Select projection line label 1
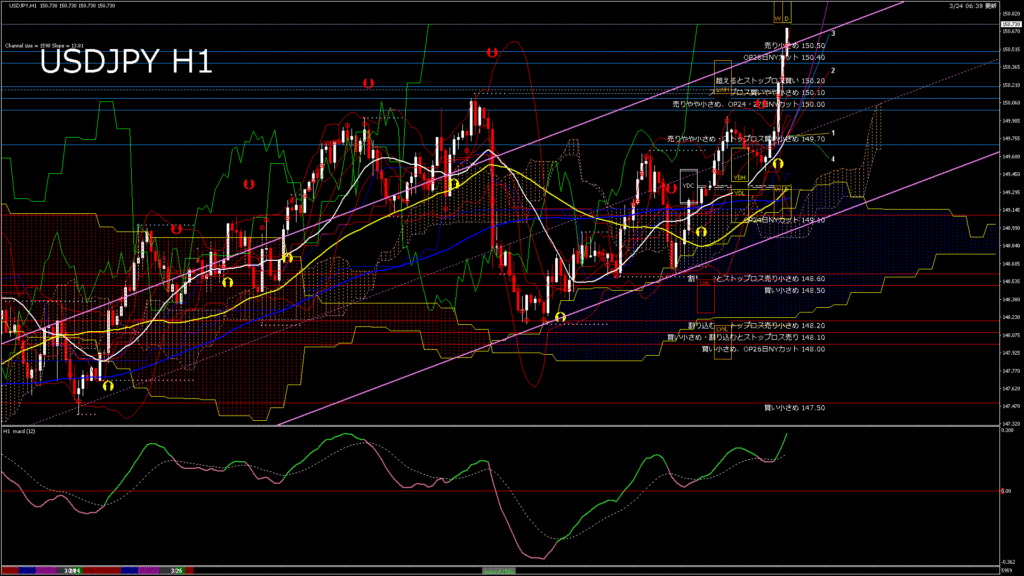The height and width of the screenshot is (576, 1024). 833,133
